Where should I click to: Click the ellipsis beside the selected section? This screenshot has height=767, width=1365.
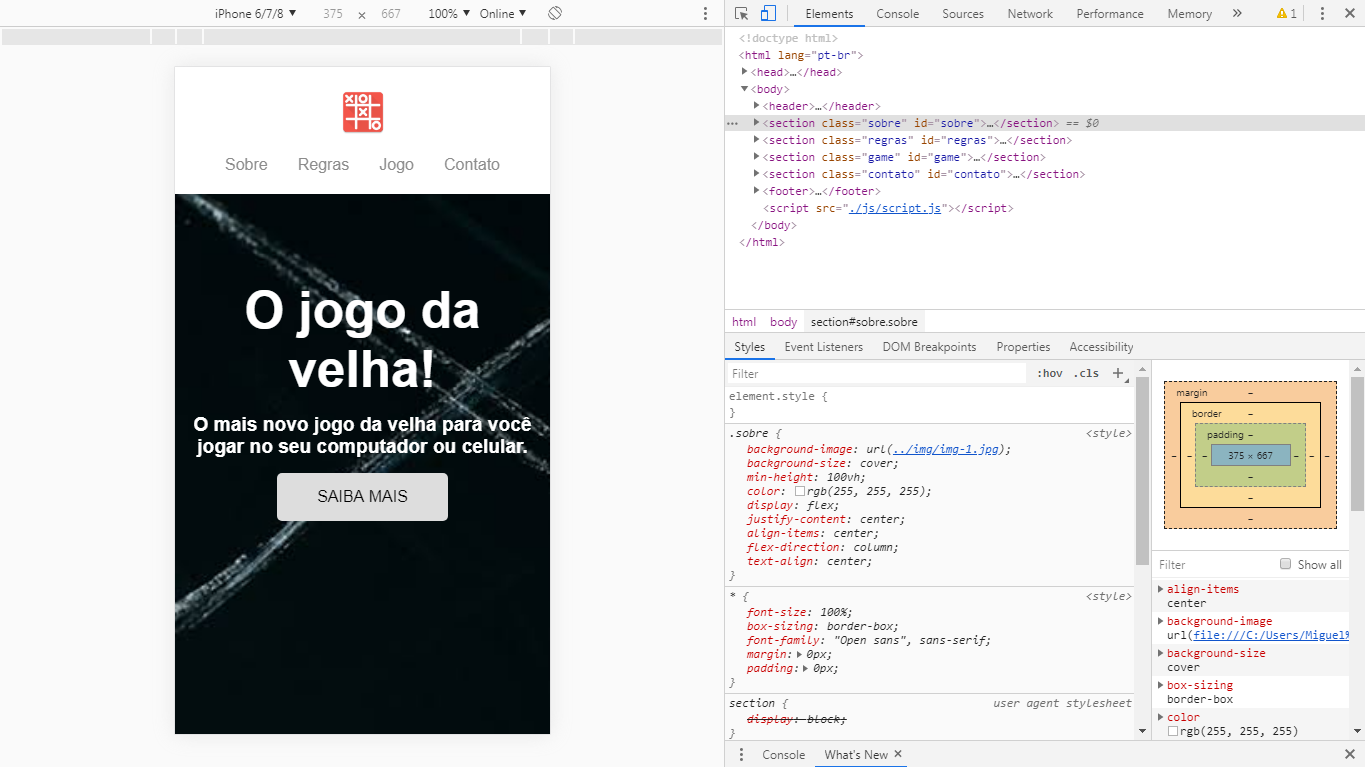point(732,123)
